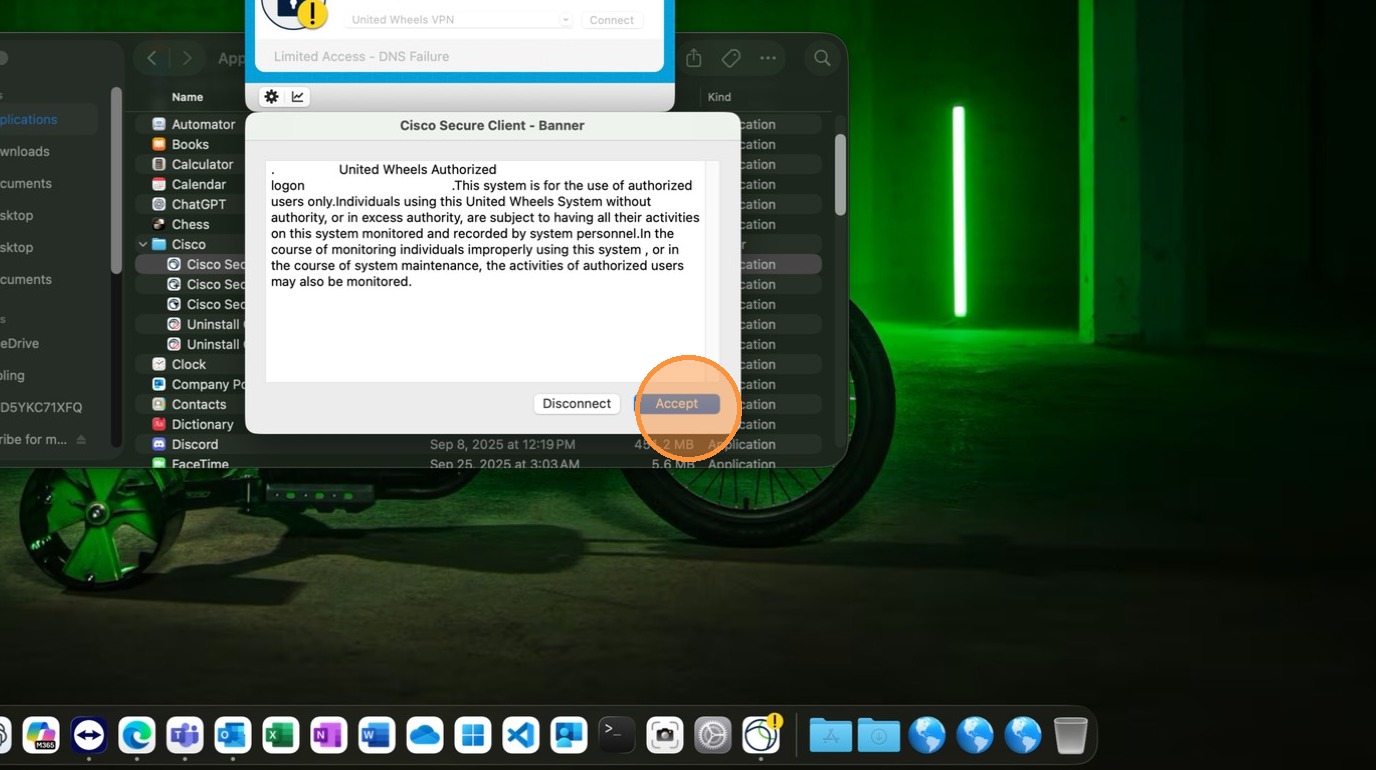This screenshot has height=770, width=1376.
Task: Go forward in Finder window
Action: click(x=186, y=58)
